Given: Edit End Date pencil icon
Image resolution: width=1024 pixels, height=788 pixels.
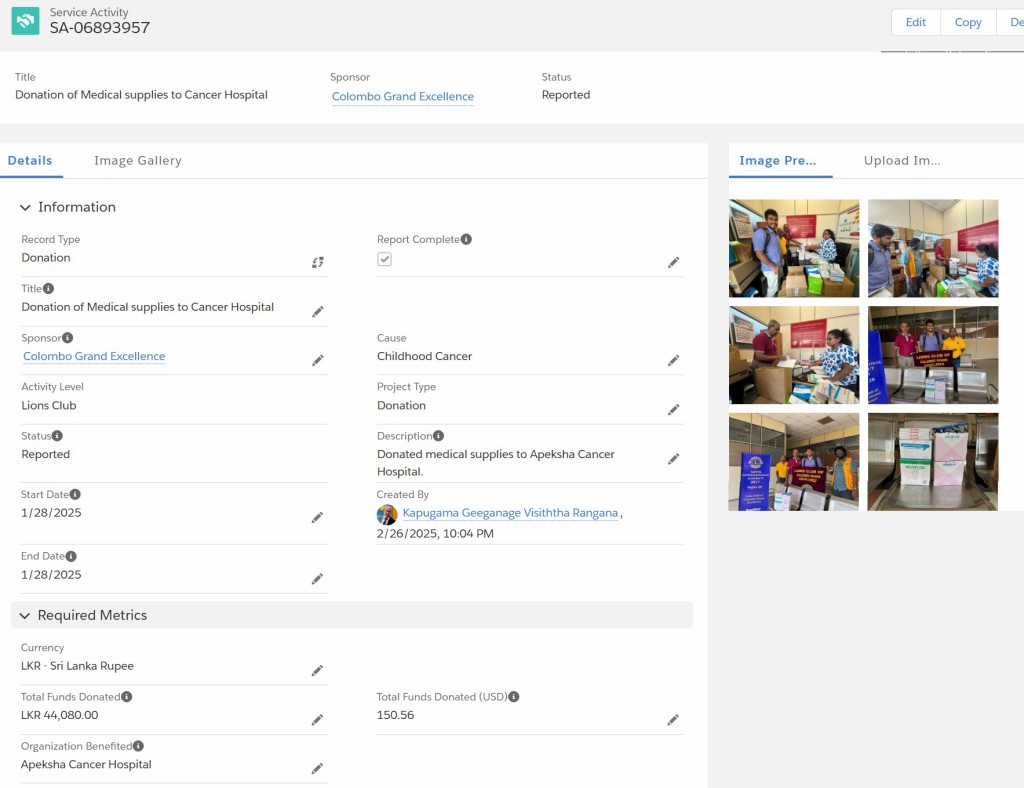Looking at the screenshot, I should coord(317,579).
